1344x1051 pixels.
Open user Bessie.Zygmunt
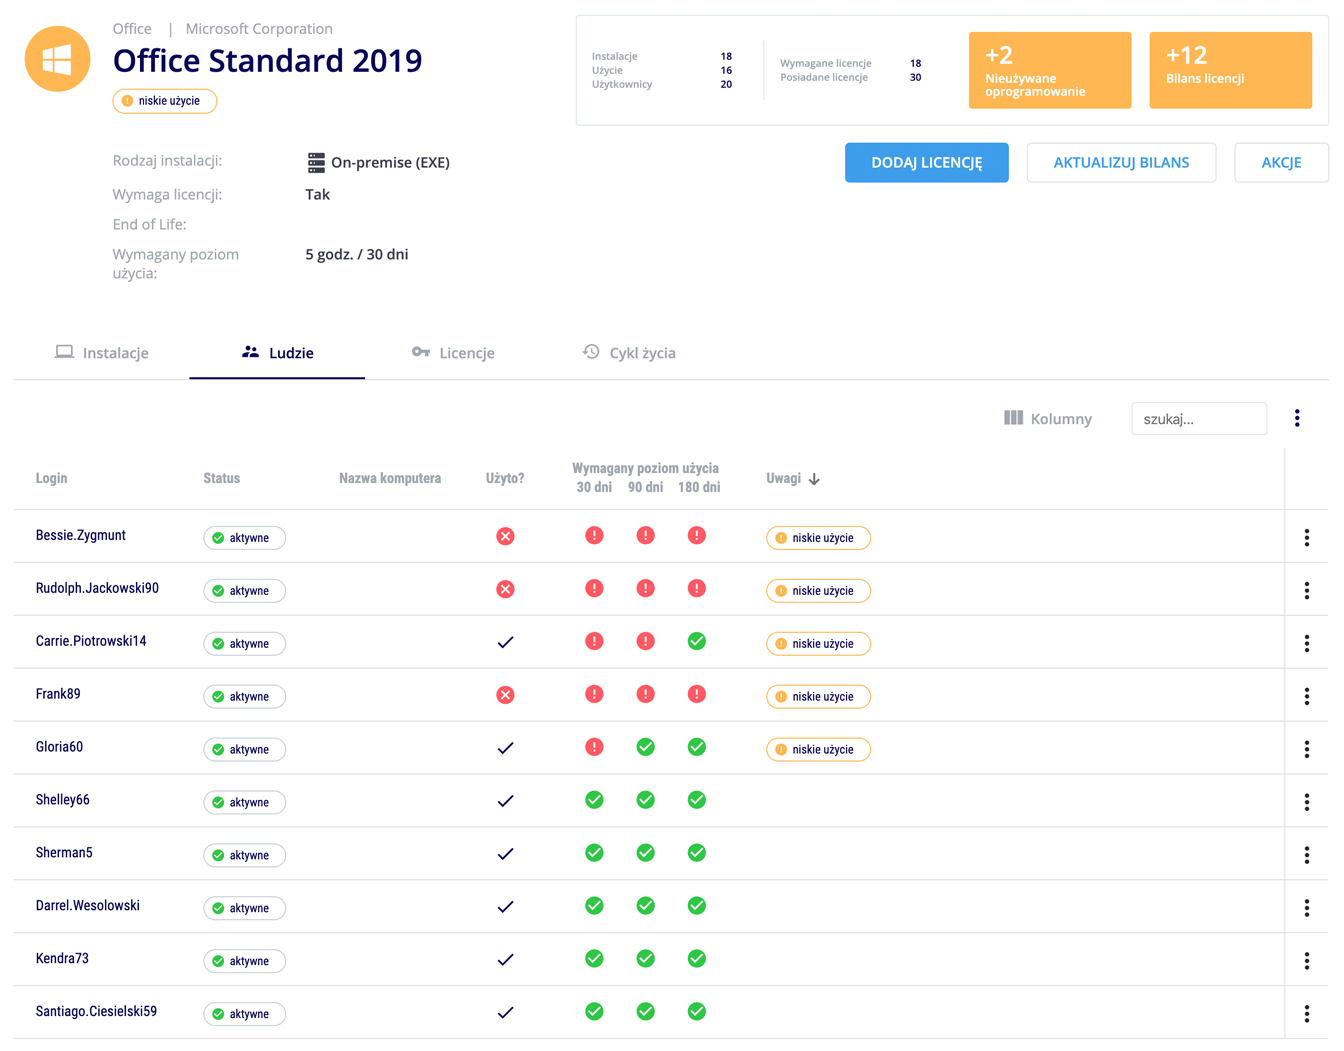(x=81, y=536)
